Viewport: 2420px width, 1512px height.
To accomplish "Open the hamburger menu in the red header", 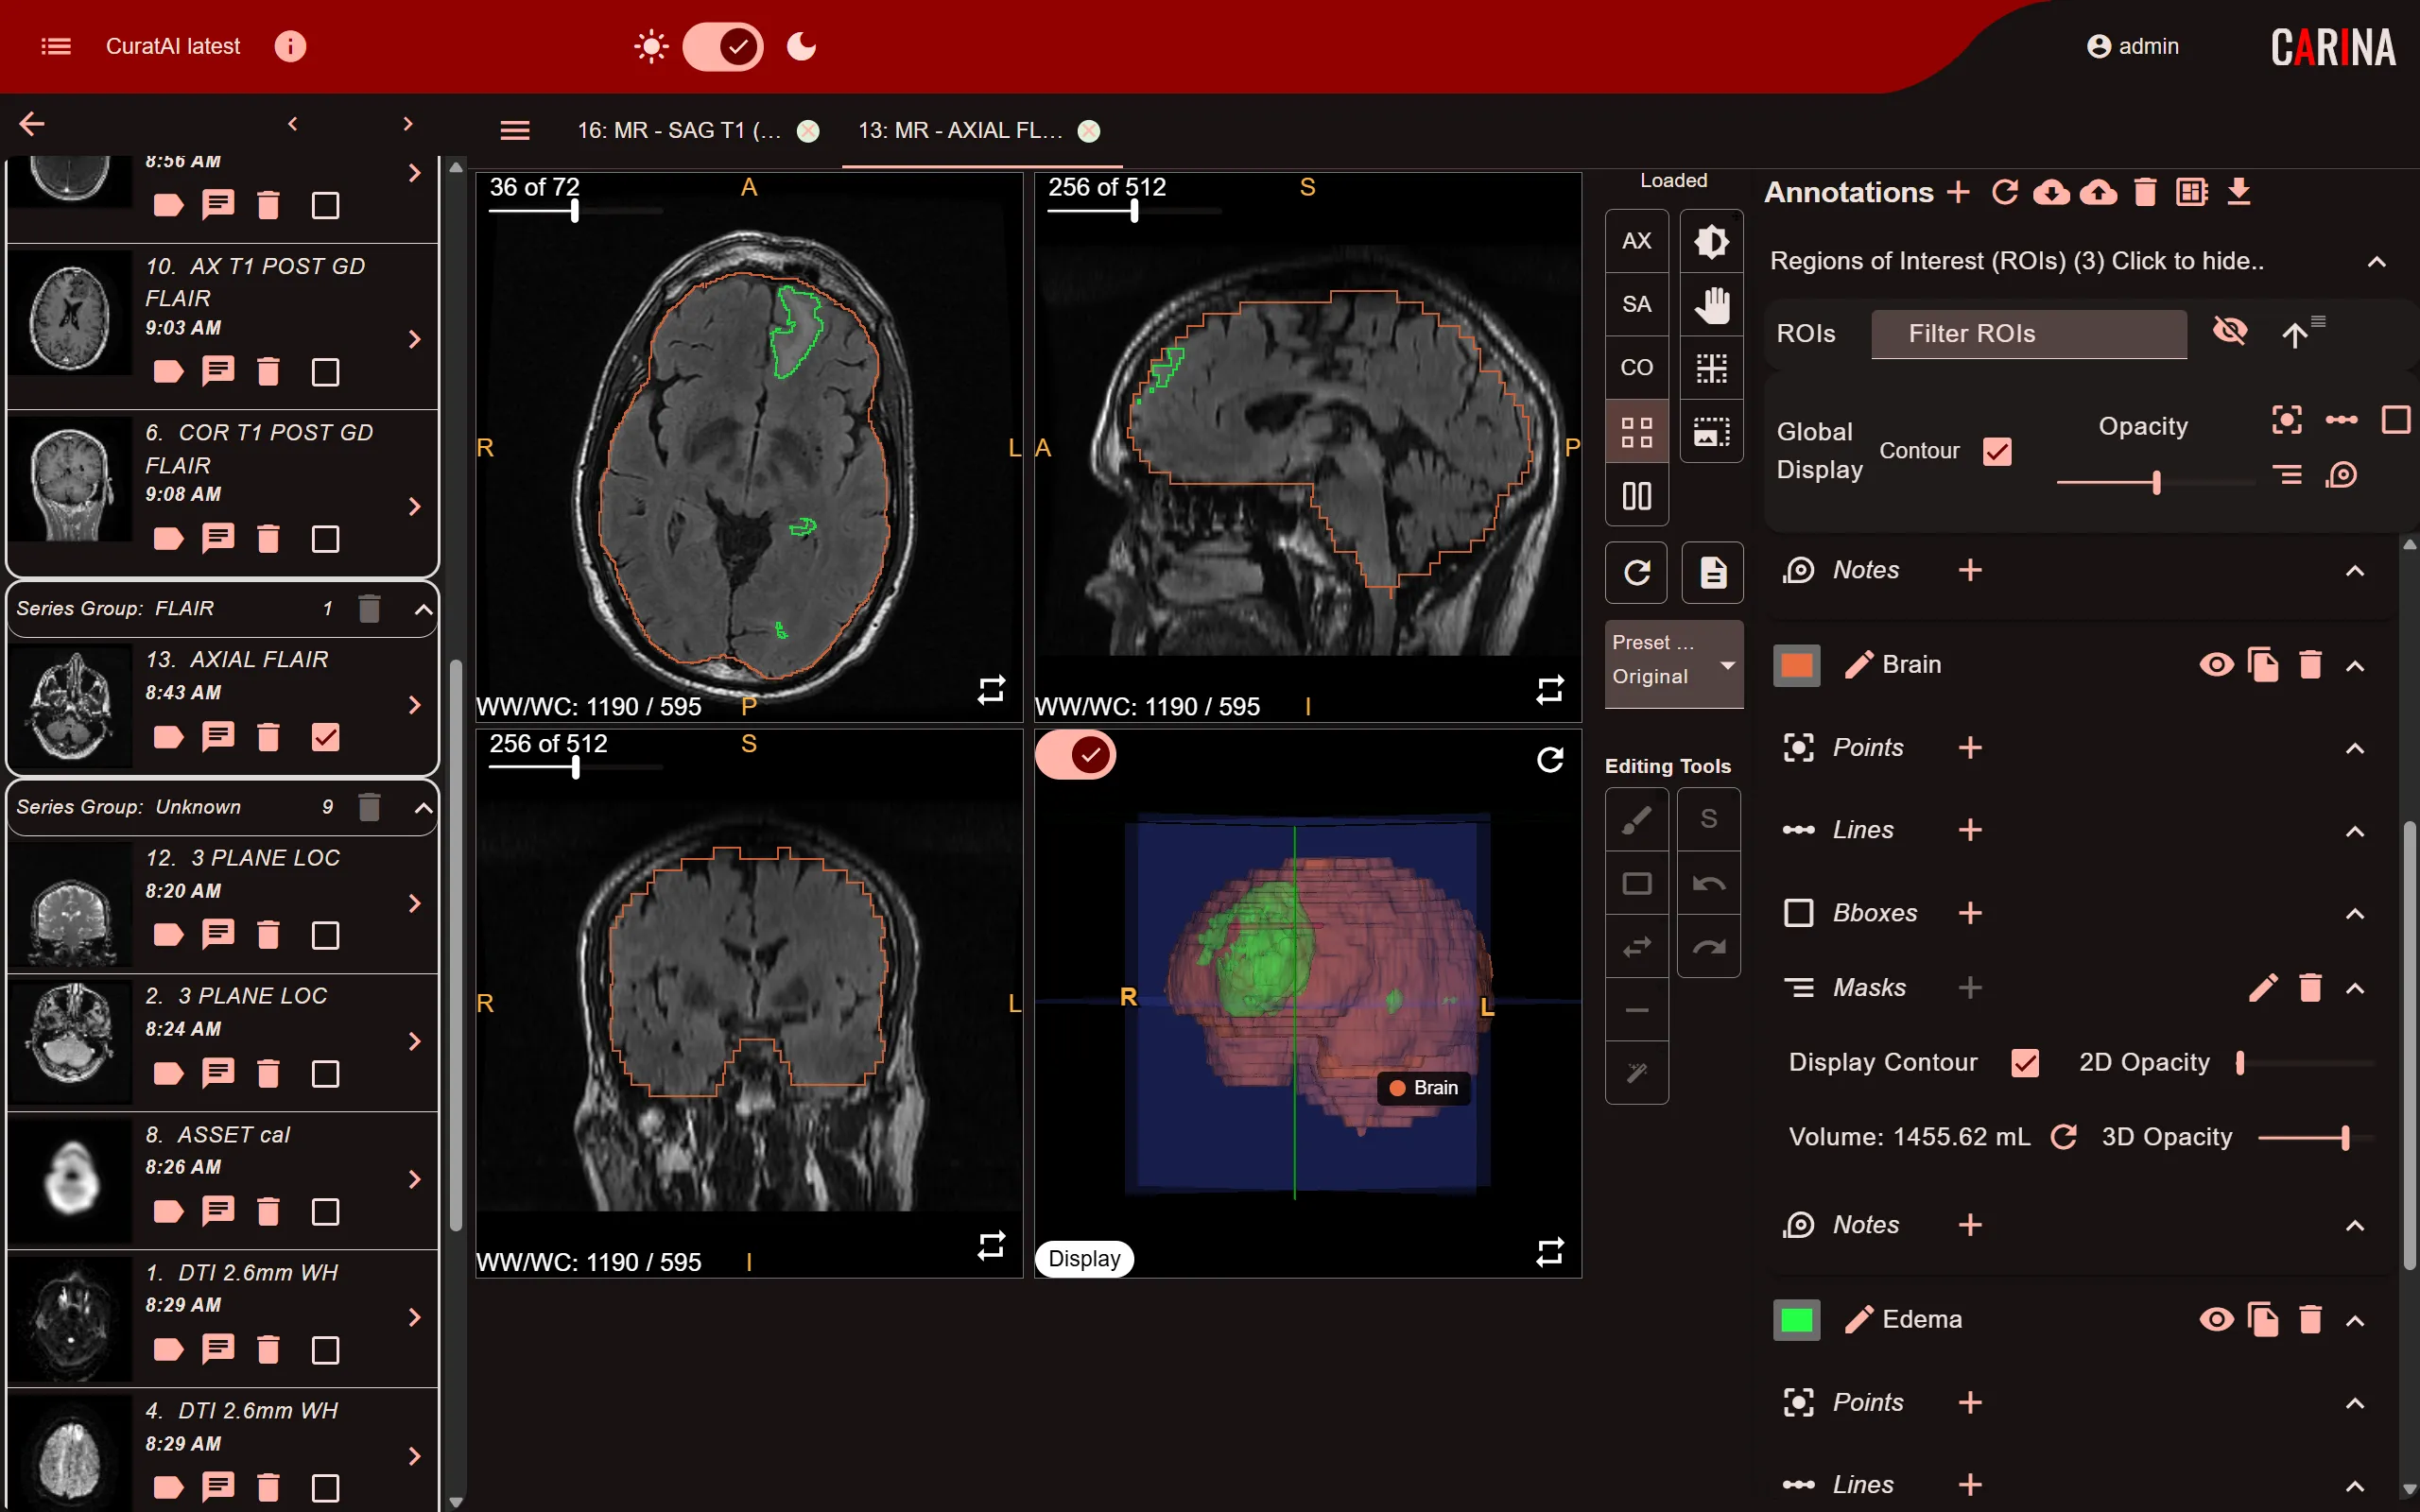I will tap(56, 46).
